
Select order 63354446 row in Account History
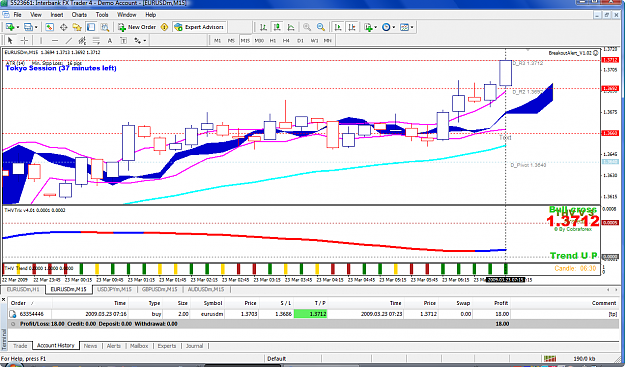click(313, 314)
